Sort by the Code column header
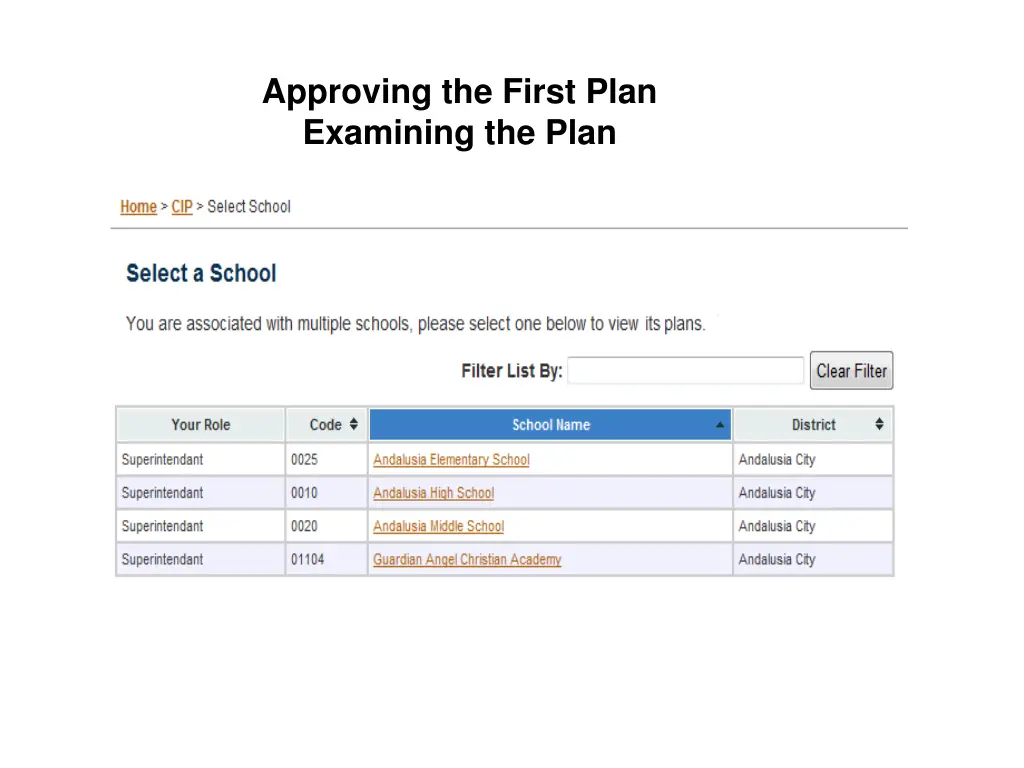1024x768 pixels. (327, 424)
